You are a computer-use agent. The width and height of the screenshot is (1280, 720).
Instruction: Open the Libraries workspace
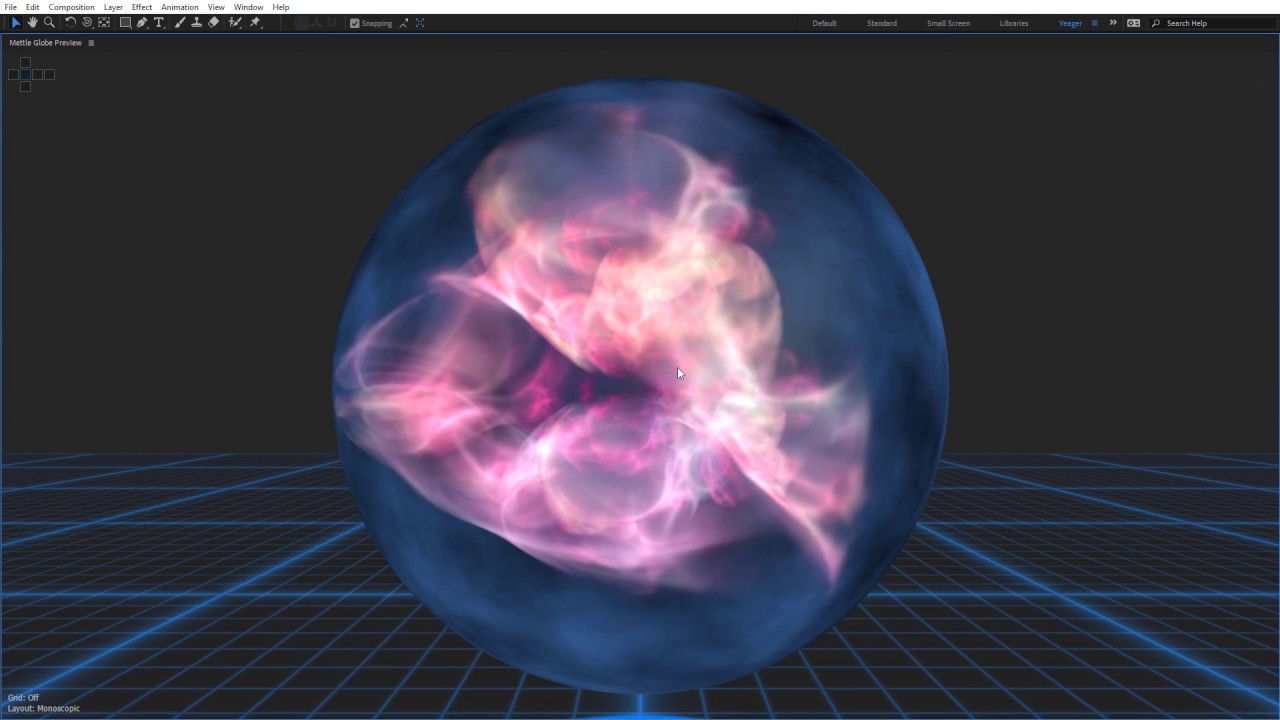(1013, 22)
